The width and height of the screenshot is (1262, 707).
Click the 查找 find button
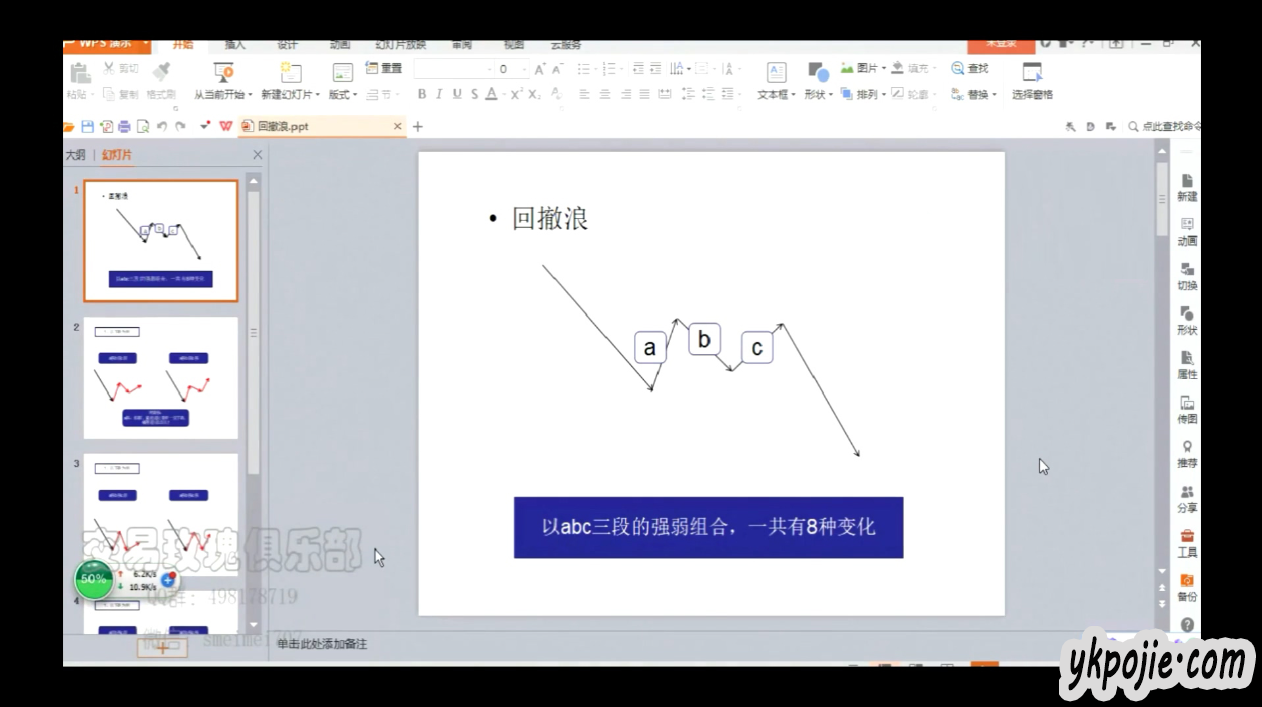[x=970, y=68]
